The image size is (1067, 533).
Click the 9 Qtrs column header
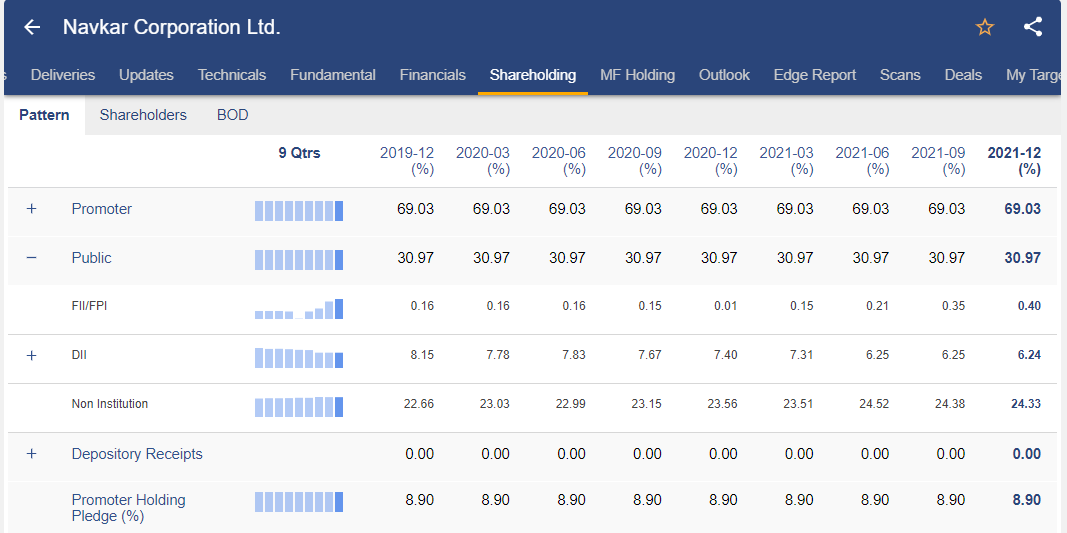[x=299, y=153]
